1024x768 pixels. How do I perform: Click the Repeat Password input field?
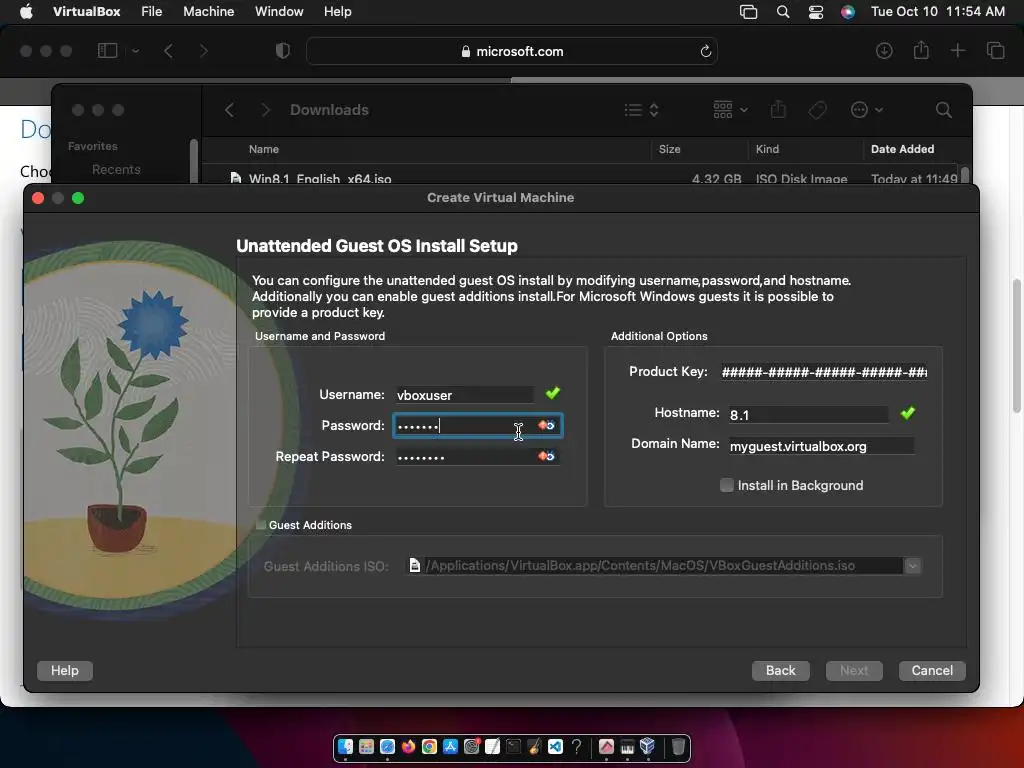click(x=477, y=456)
